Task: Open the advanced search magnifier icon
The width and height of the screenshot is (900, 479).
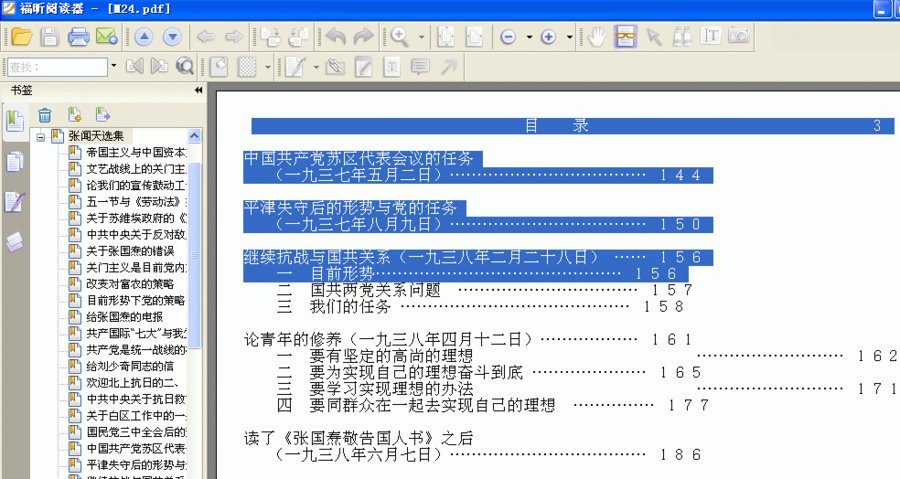Action: [185, 67]
